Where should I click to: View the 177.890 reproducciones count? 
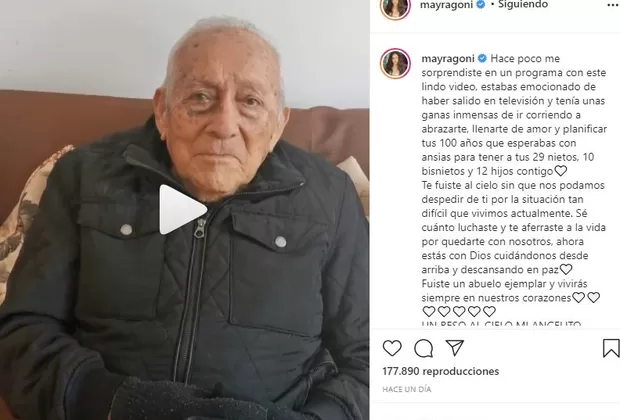click(x=440, y=371)
